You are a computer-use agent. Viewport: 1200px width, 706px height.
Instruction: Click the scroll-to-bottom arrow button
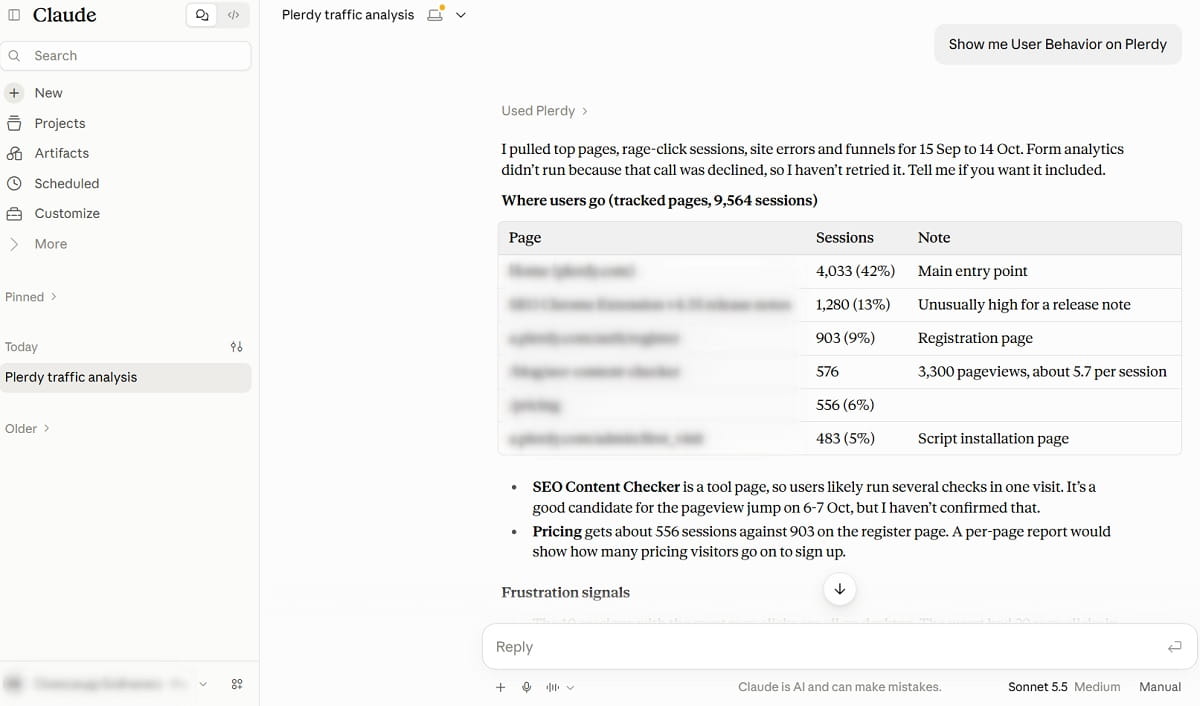click(840, 589)
